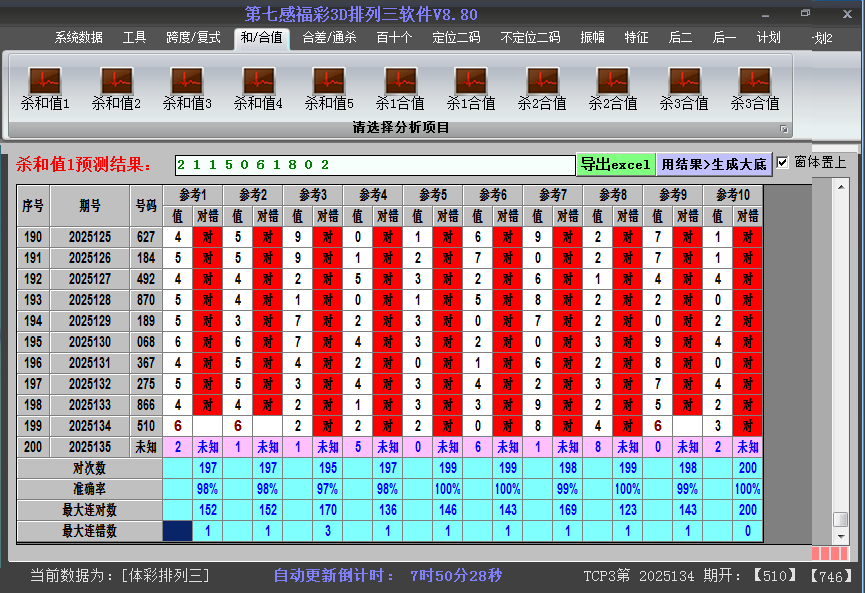
Task: Switch to the 跨度/复式 tab
Action: tap(193, 38)
